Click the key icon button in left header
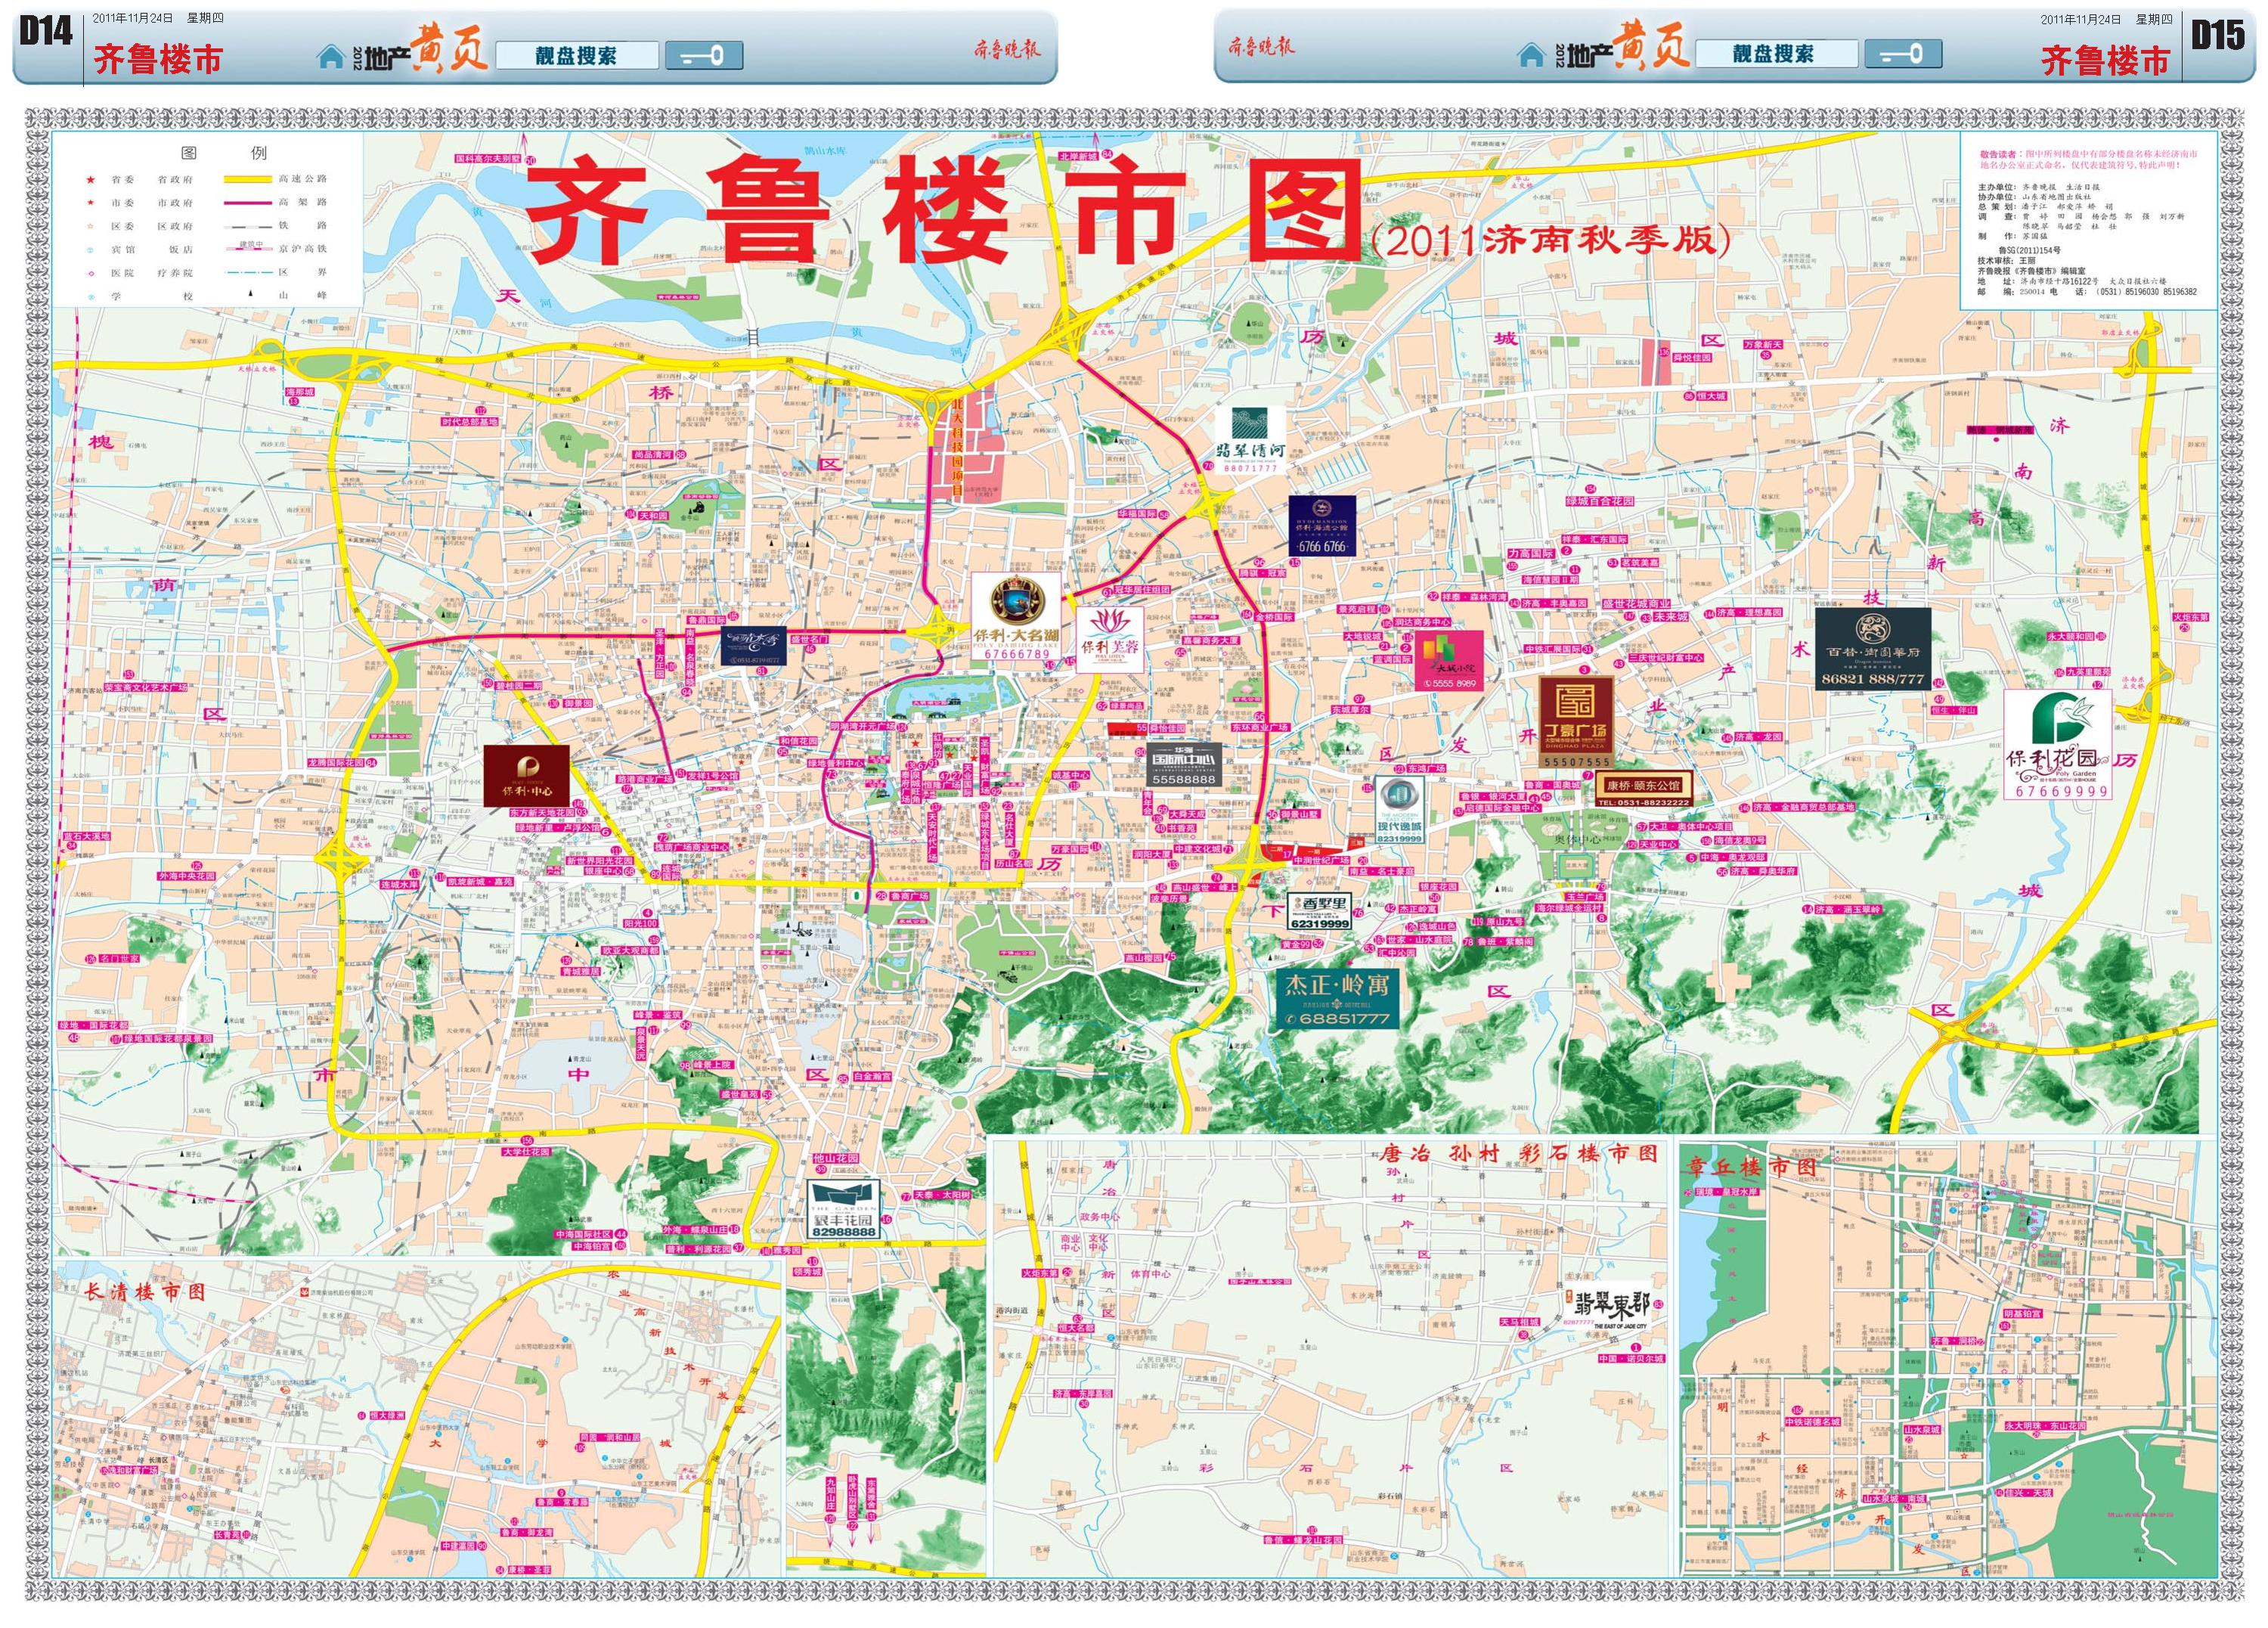This screenshot has width=2268, height=1628. (x=704, y=55)
